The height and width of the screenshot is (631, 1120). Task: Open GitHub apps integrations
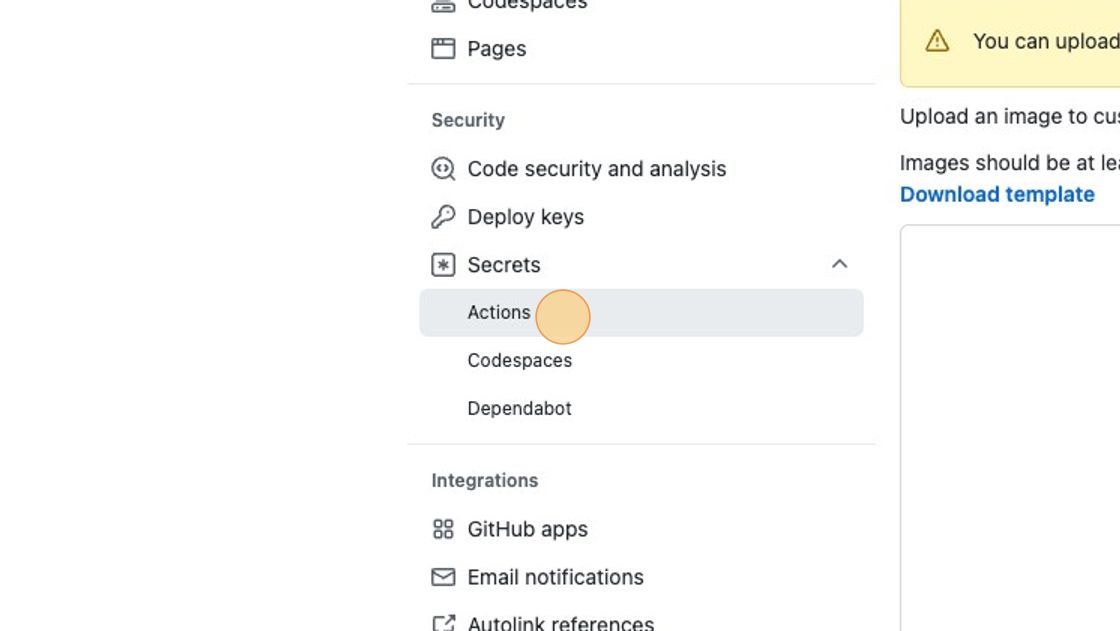(x=527, y=529)
